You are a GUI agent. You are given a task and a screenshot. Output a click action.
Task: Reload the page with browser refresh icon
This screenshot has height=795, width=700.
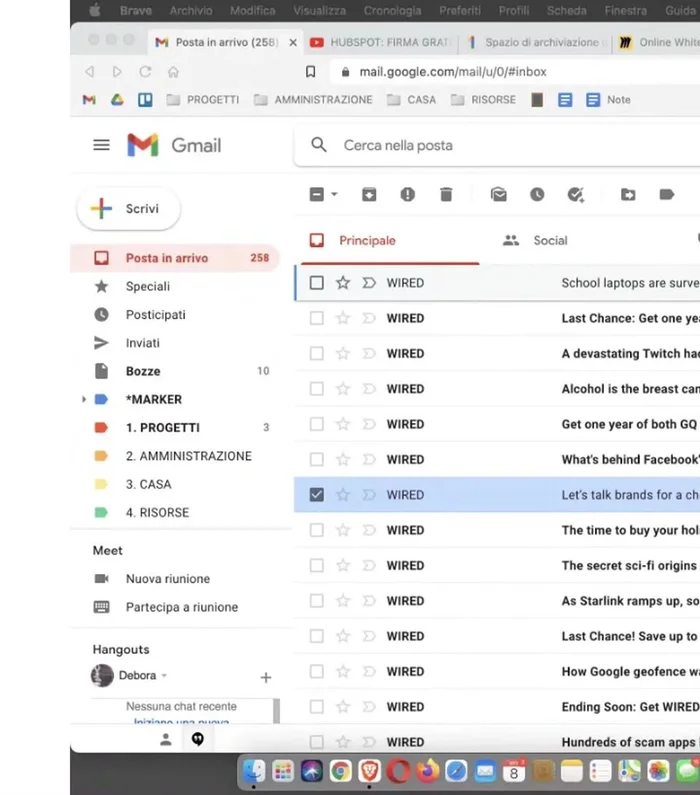145,72
